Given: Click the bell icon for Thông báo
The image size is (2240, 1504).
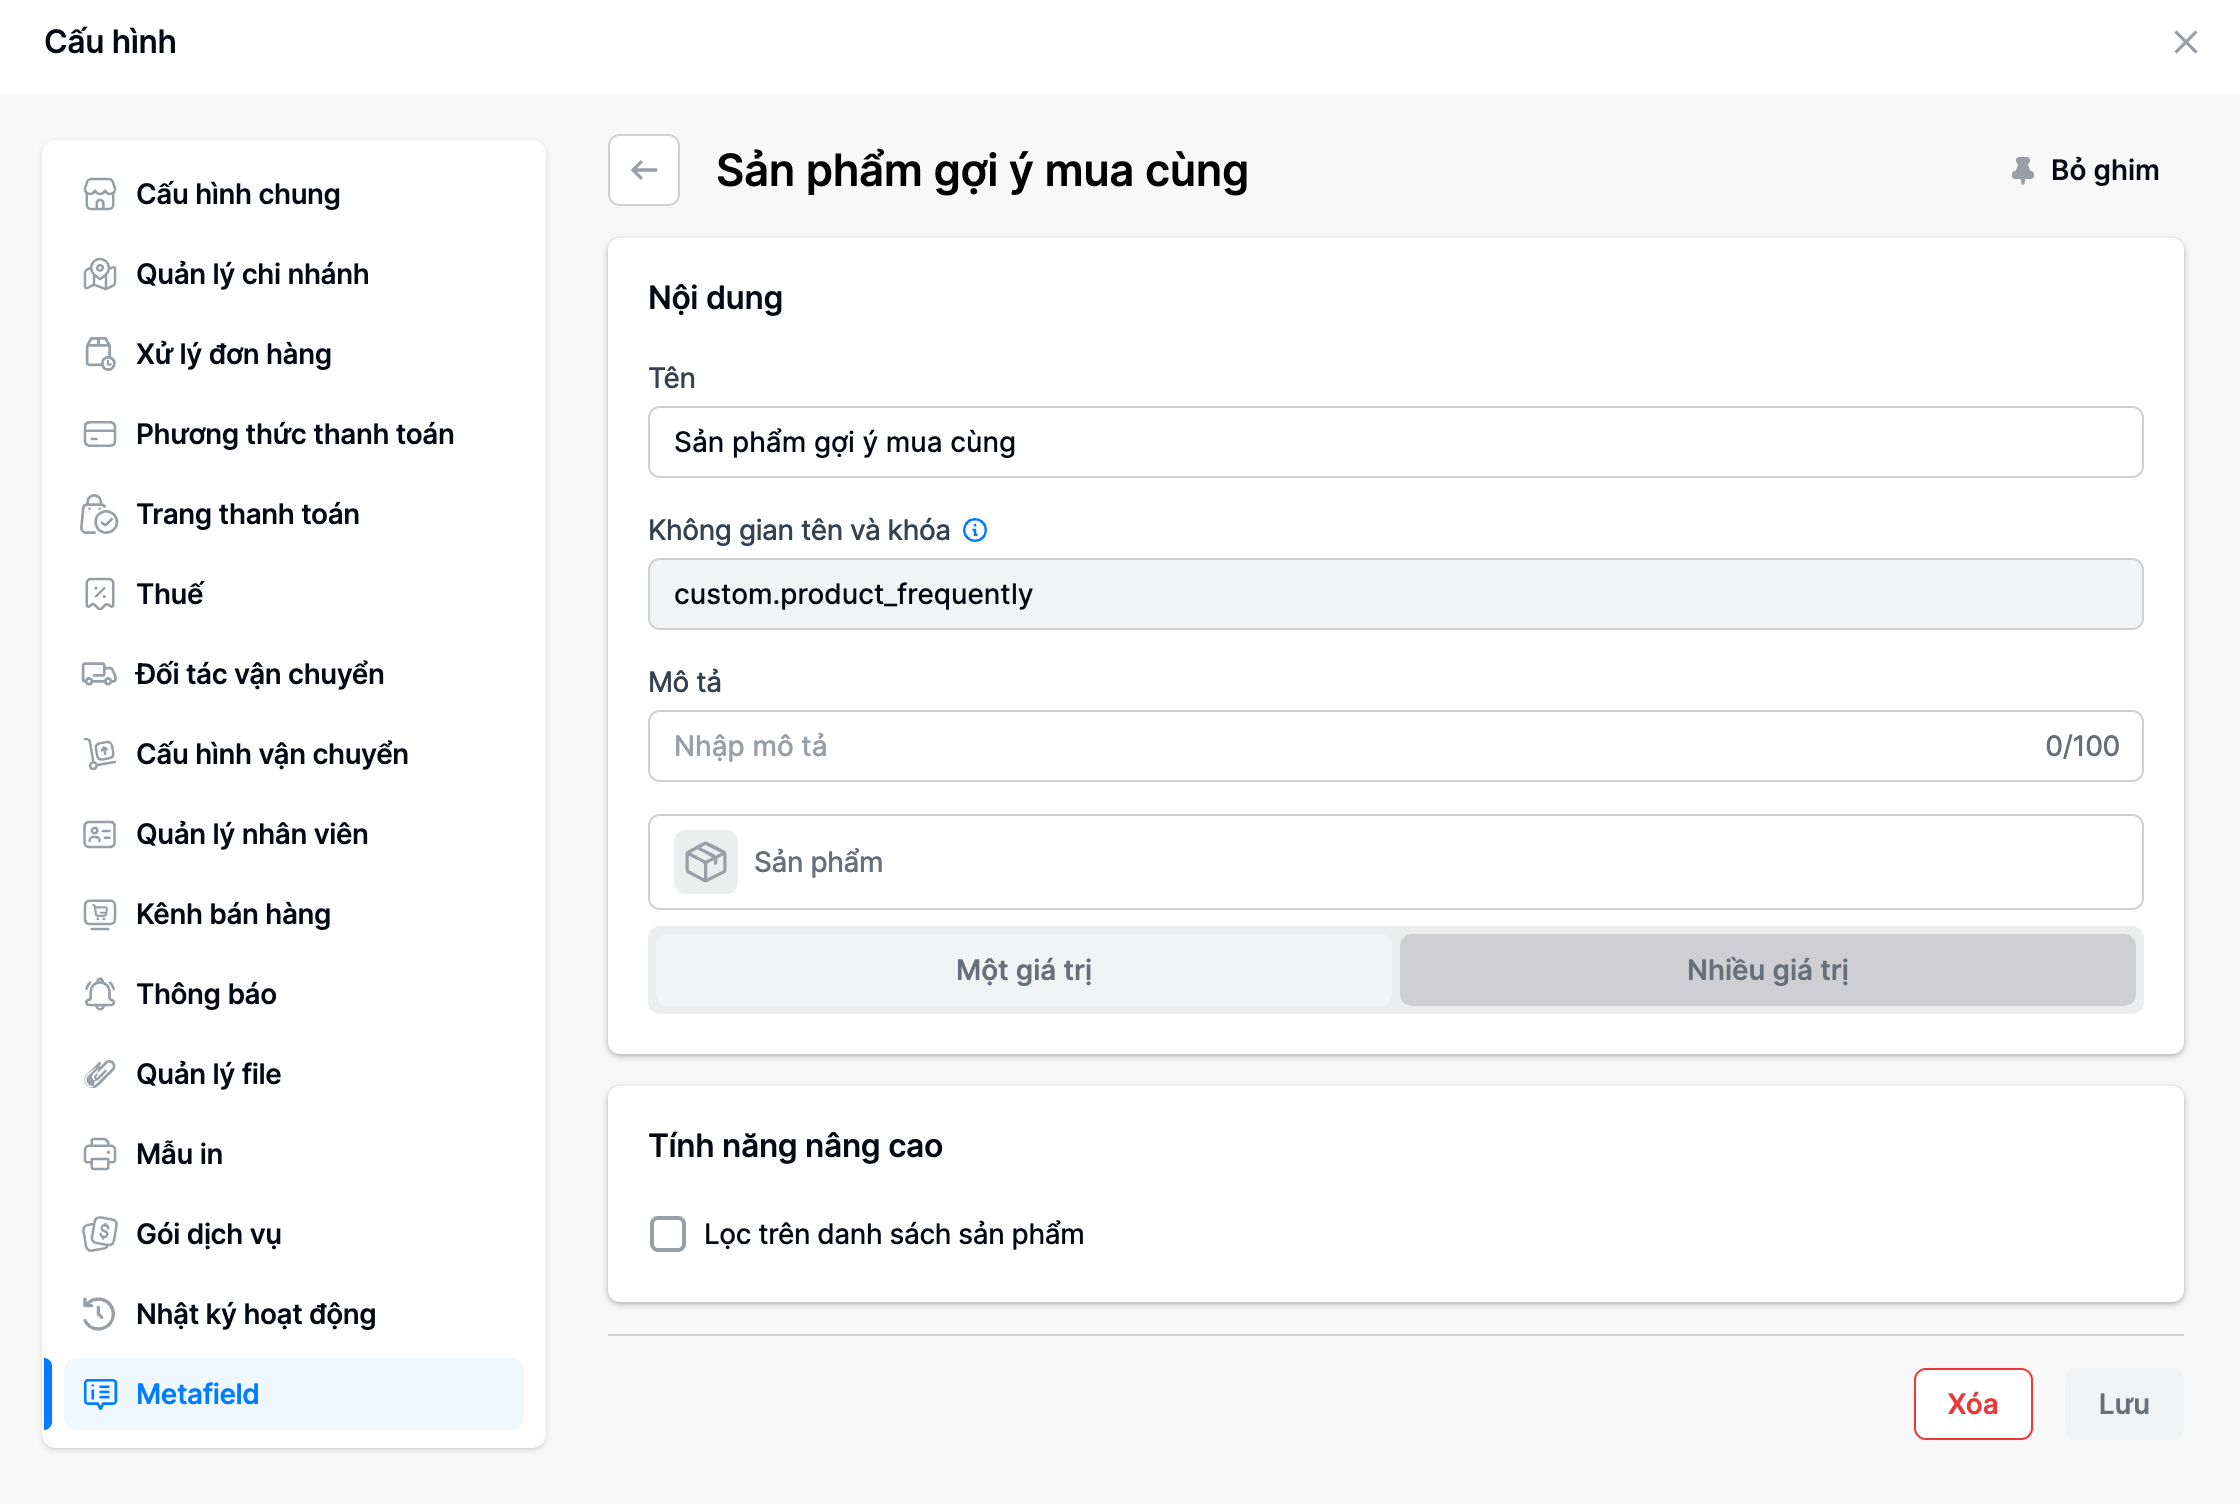Looking at the screenshot, I should [100, 994].
